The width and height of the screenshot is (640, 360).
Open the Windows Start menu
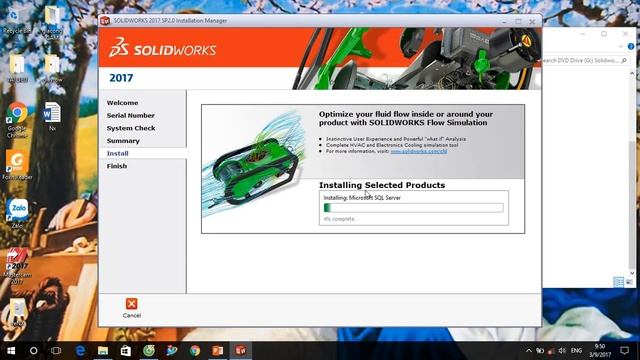(11, 351)
